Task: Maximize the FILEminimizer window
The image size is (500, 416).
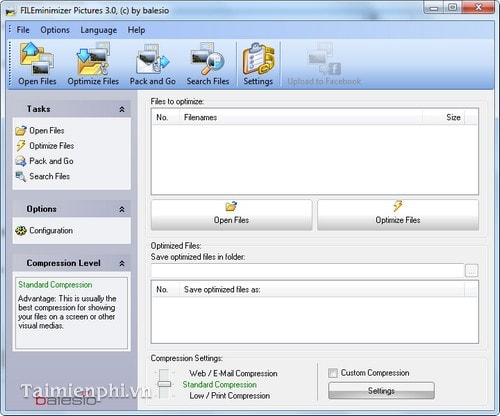Action: [453, 8]
